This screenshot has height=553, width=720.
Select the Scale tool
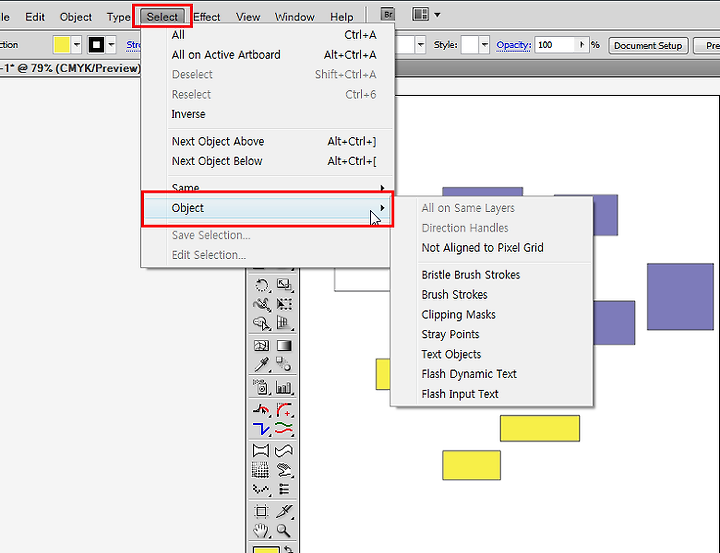tap(284, 285)
